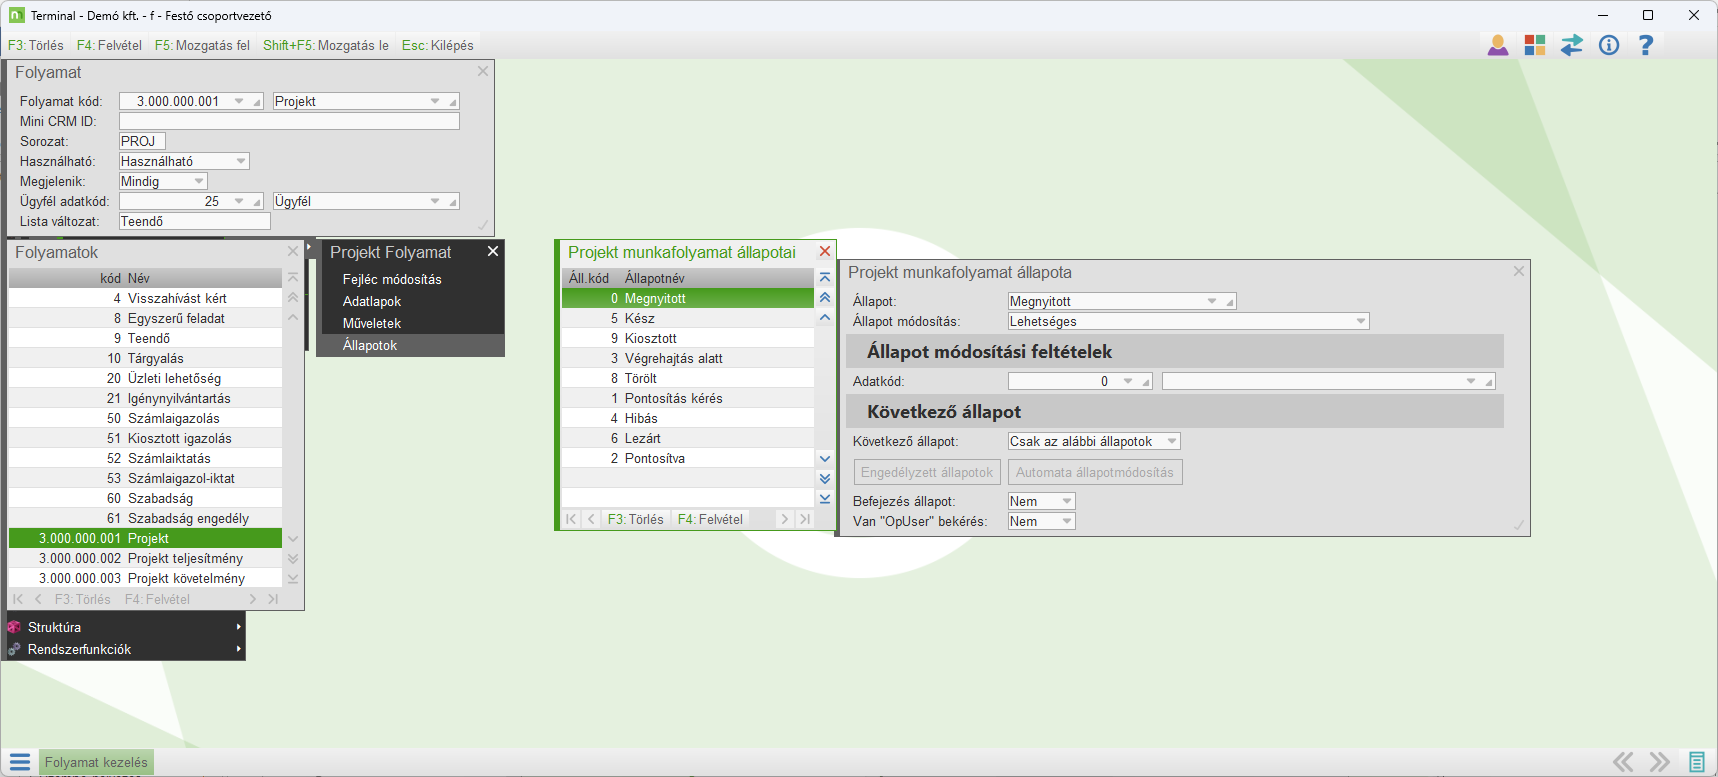Close the Projekt munkafolyamat állapota panel

(1519, 272)
